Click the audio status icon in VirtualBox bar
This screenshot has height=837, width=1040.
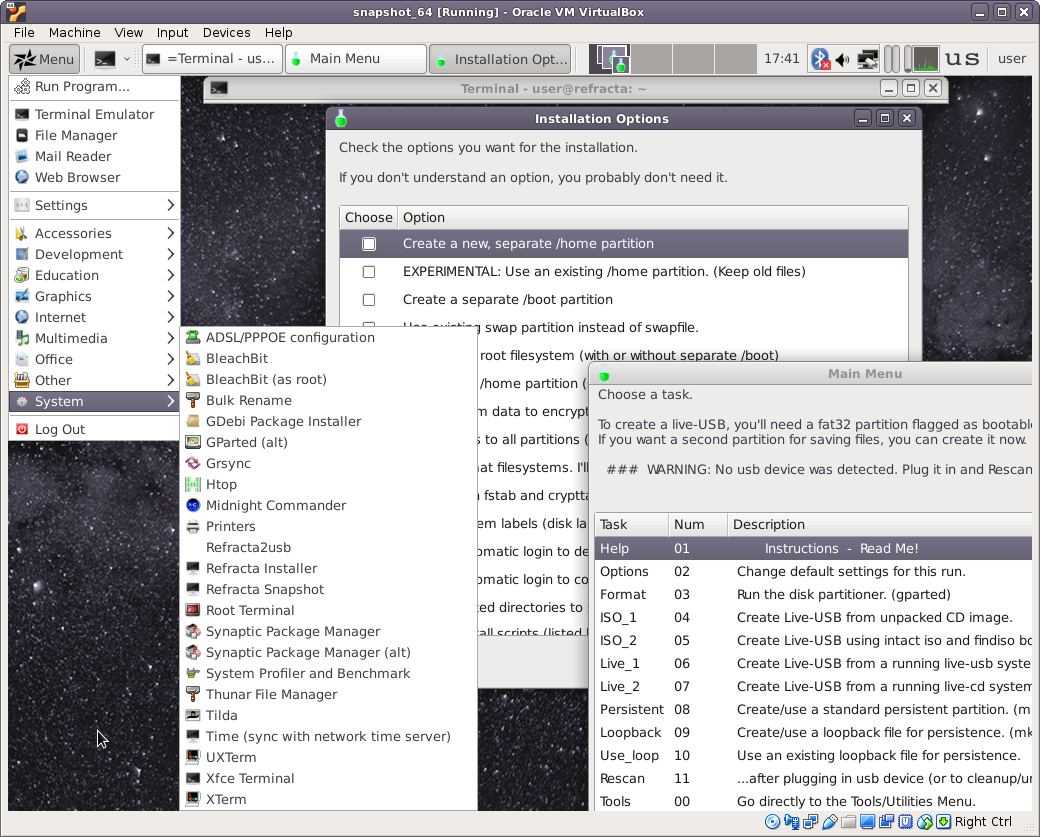(791, 822)
